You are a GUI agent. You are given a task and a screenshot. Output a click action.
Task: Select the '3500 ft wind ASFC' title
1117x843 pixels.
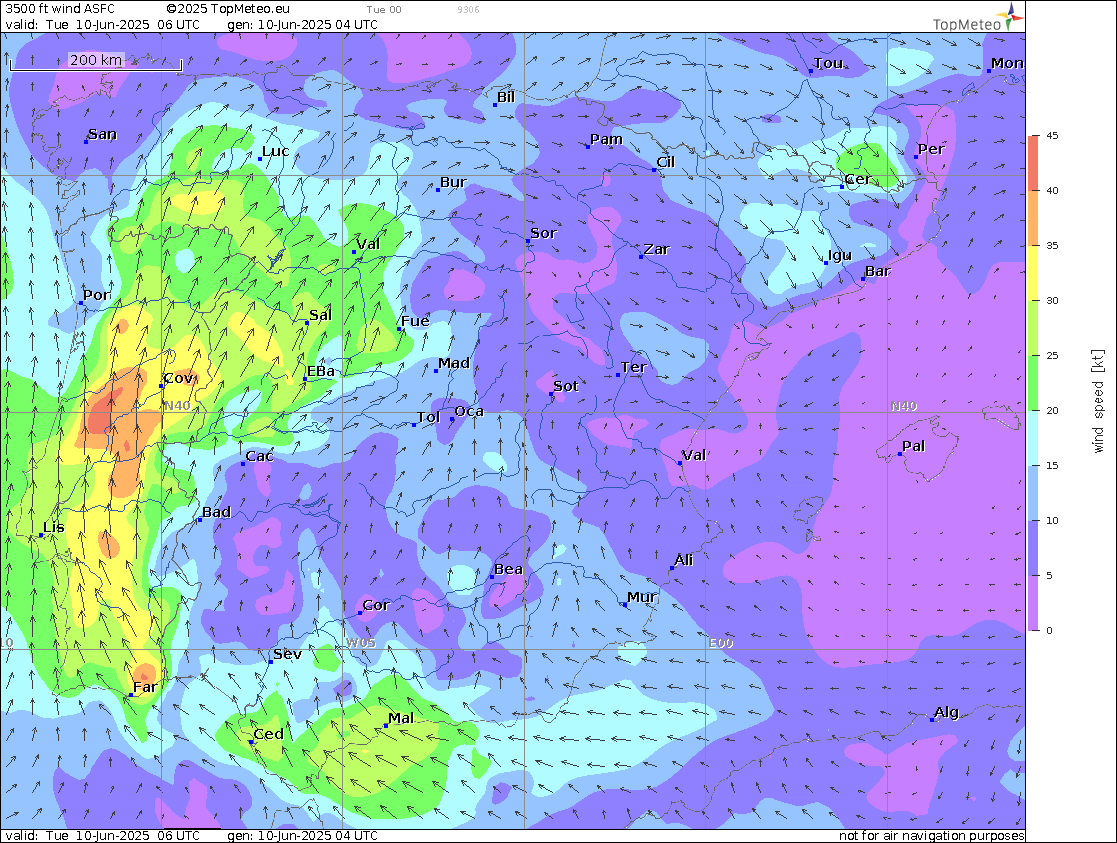click(x=60, y=9)
